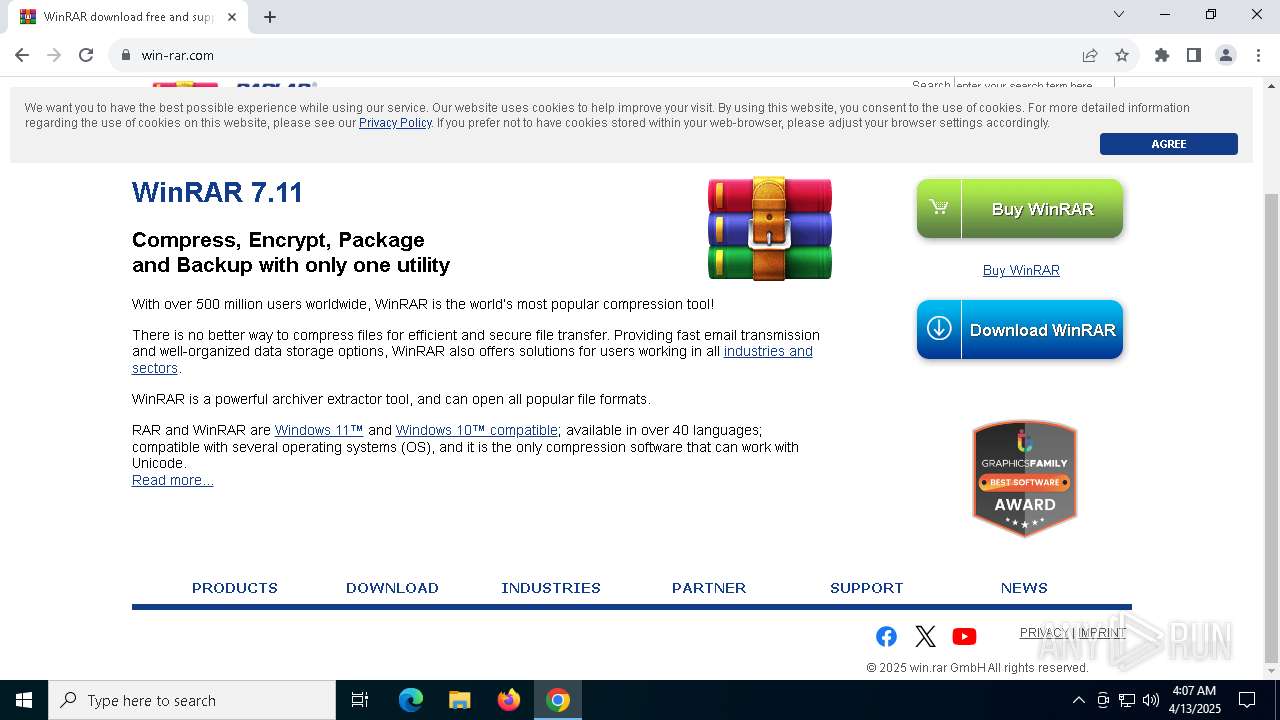Image resolution: width=1280 pixels, height=720 pixels.
Task: Visit the Facebook icon in footer
Action: point(886,636)
